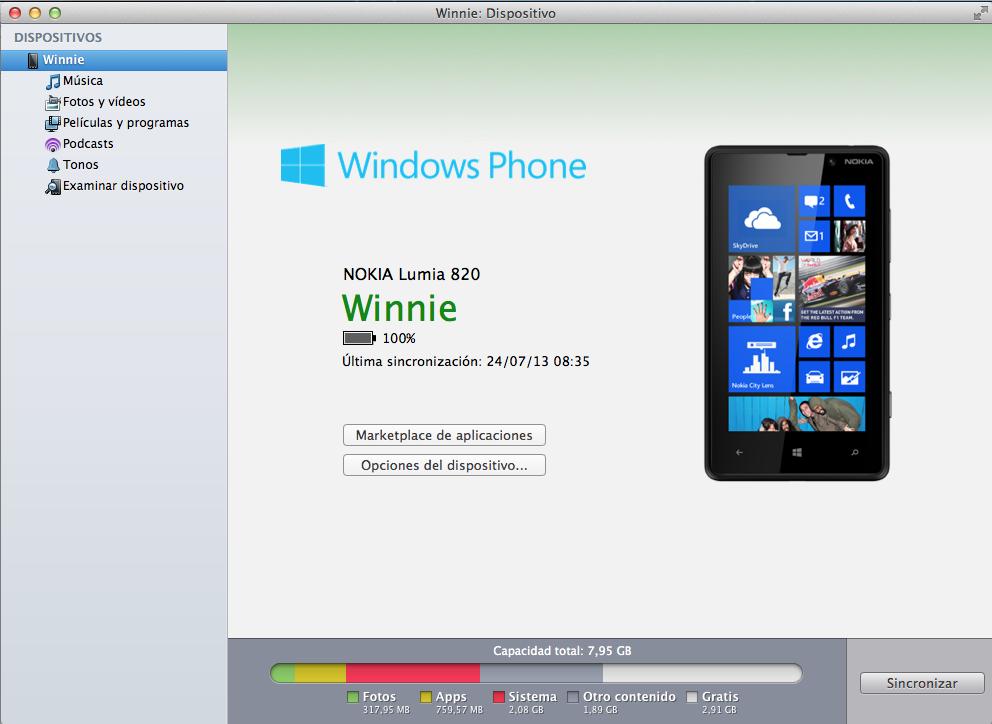The width and height of the screenshot is (992, 724).
Task: Click the phone icon beside Winnie
Action: [x=33, y=60]
